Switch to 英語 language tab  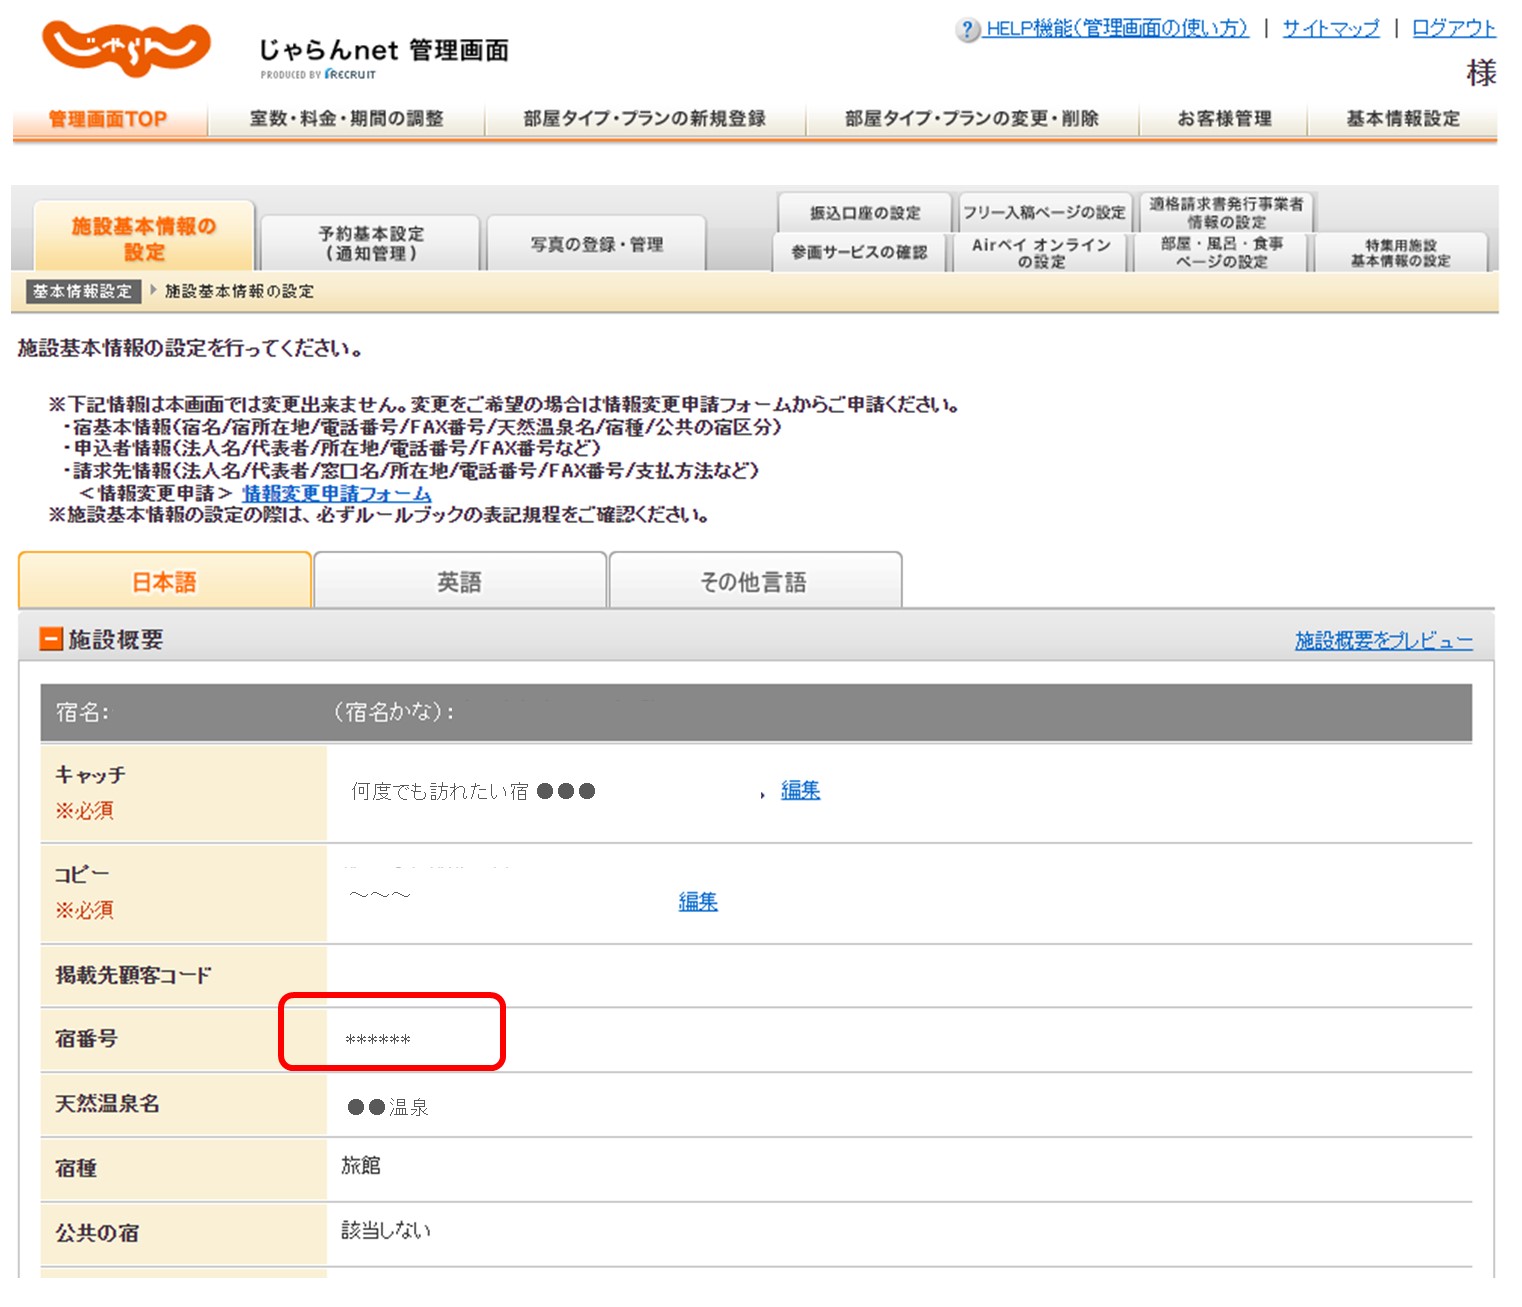tap(459, 582)
